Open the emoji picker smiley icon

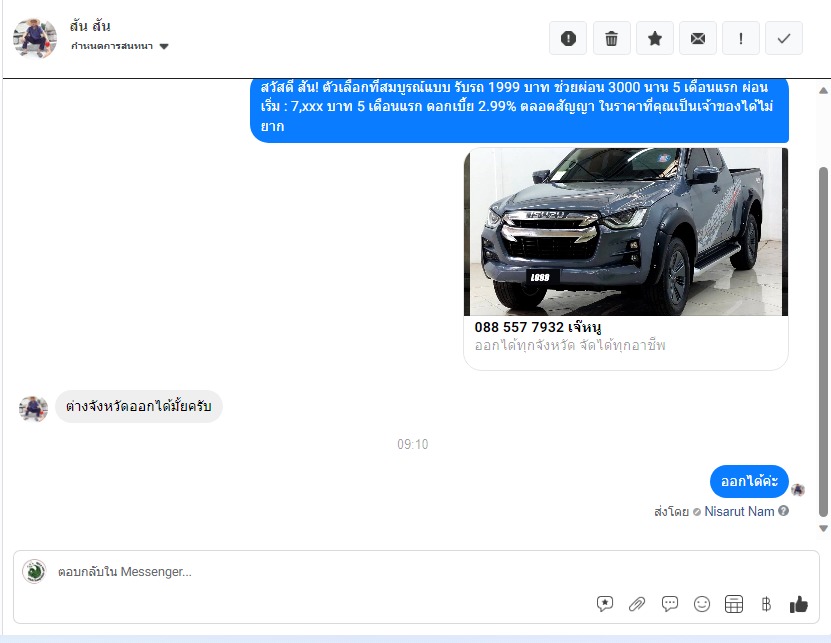tap(702, 604)
